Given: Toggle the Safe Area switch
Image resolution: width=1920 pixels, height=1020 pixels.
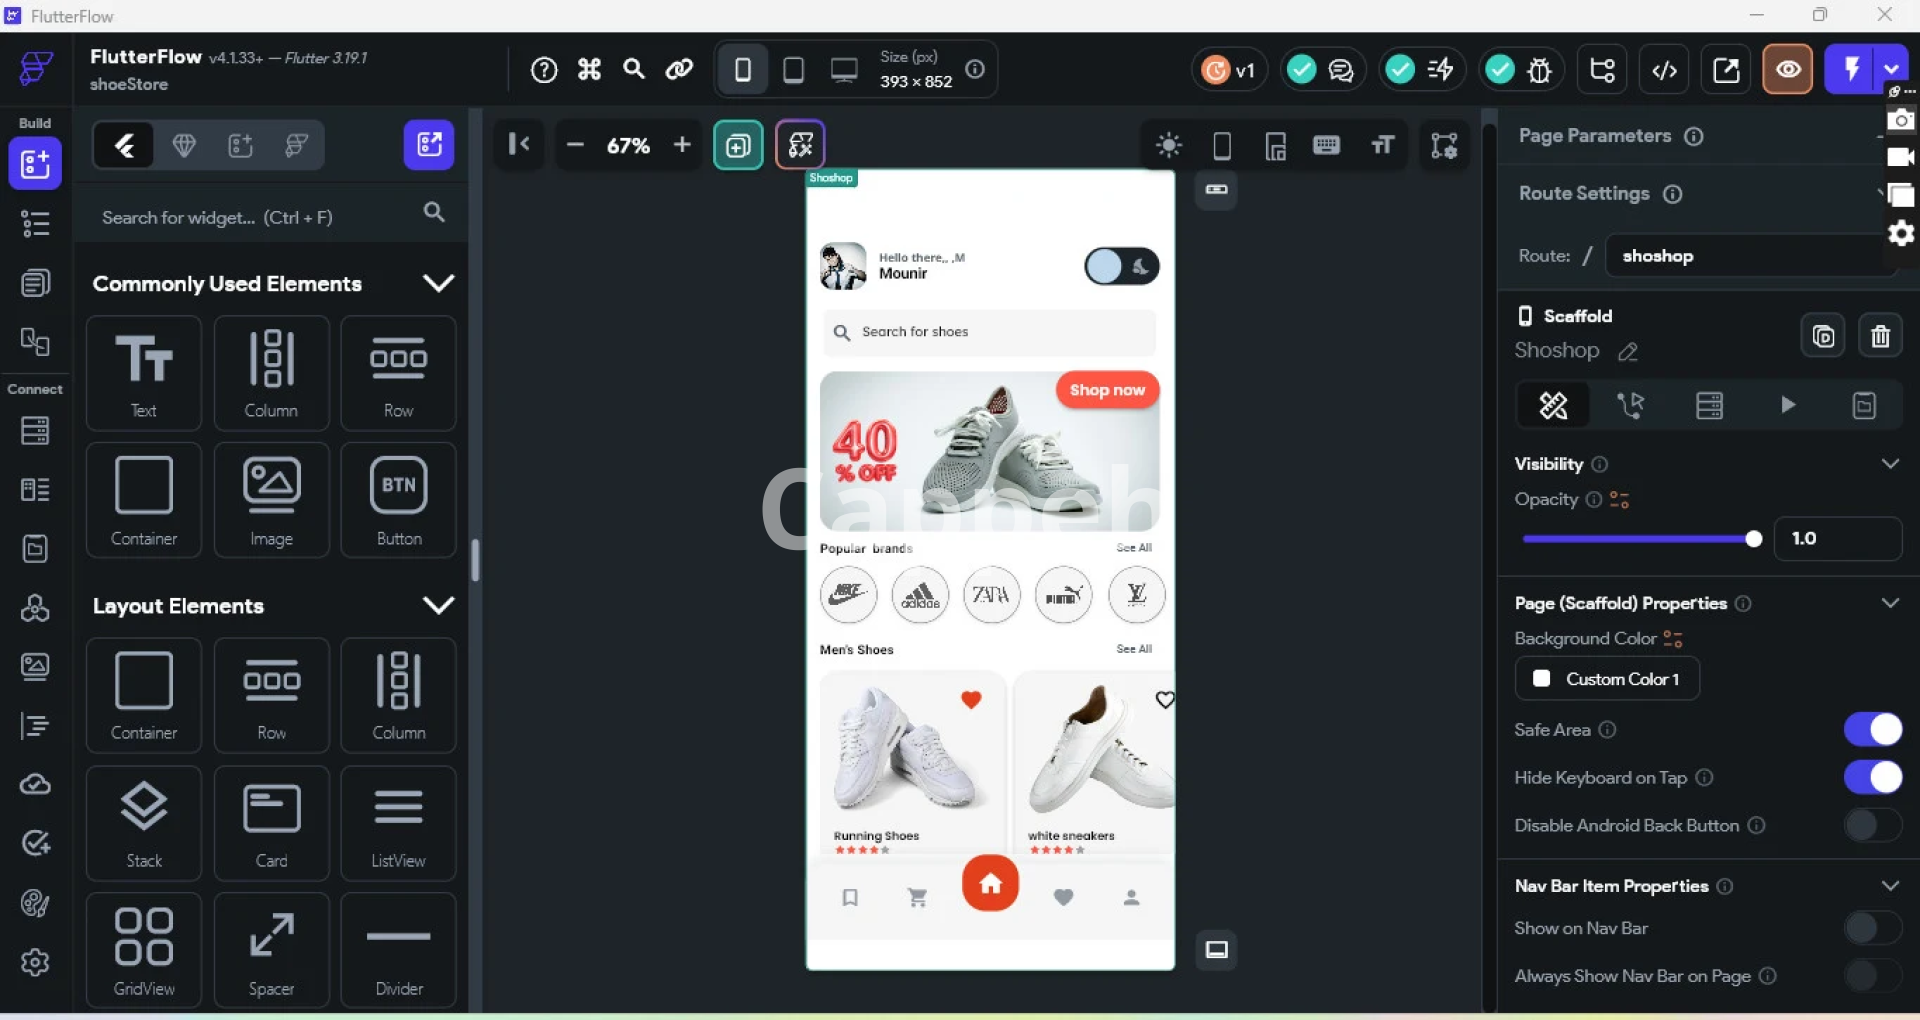Looking at the screenshot, I should point(1872,730).
